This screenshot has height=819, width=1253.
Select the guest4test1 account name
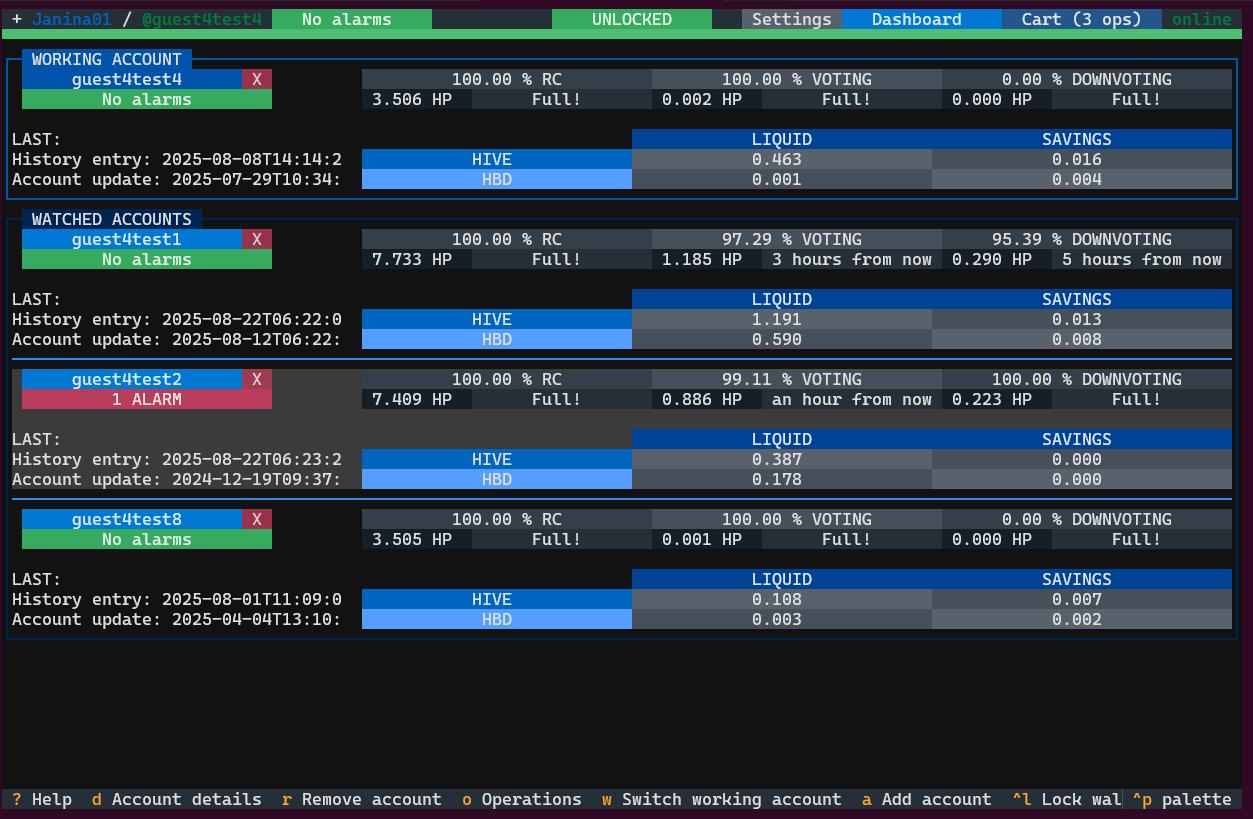(x=132, y=239)
